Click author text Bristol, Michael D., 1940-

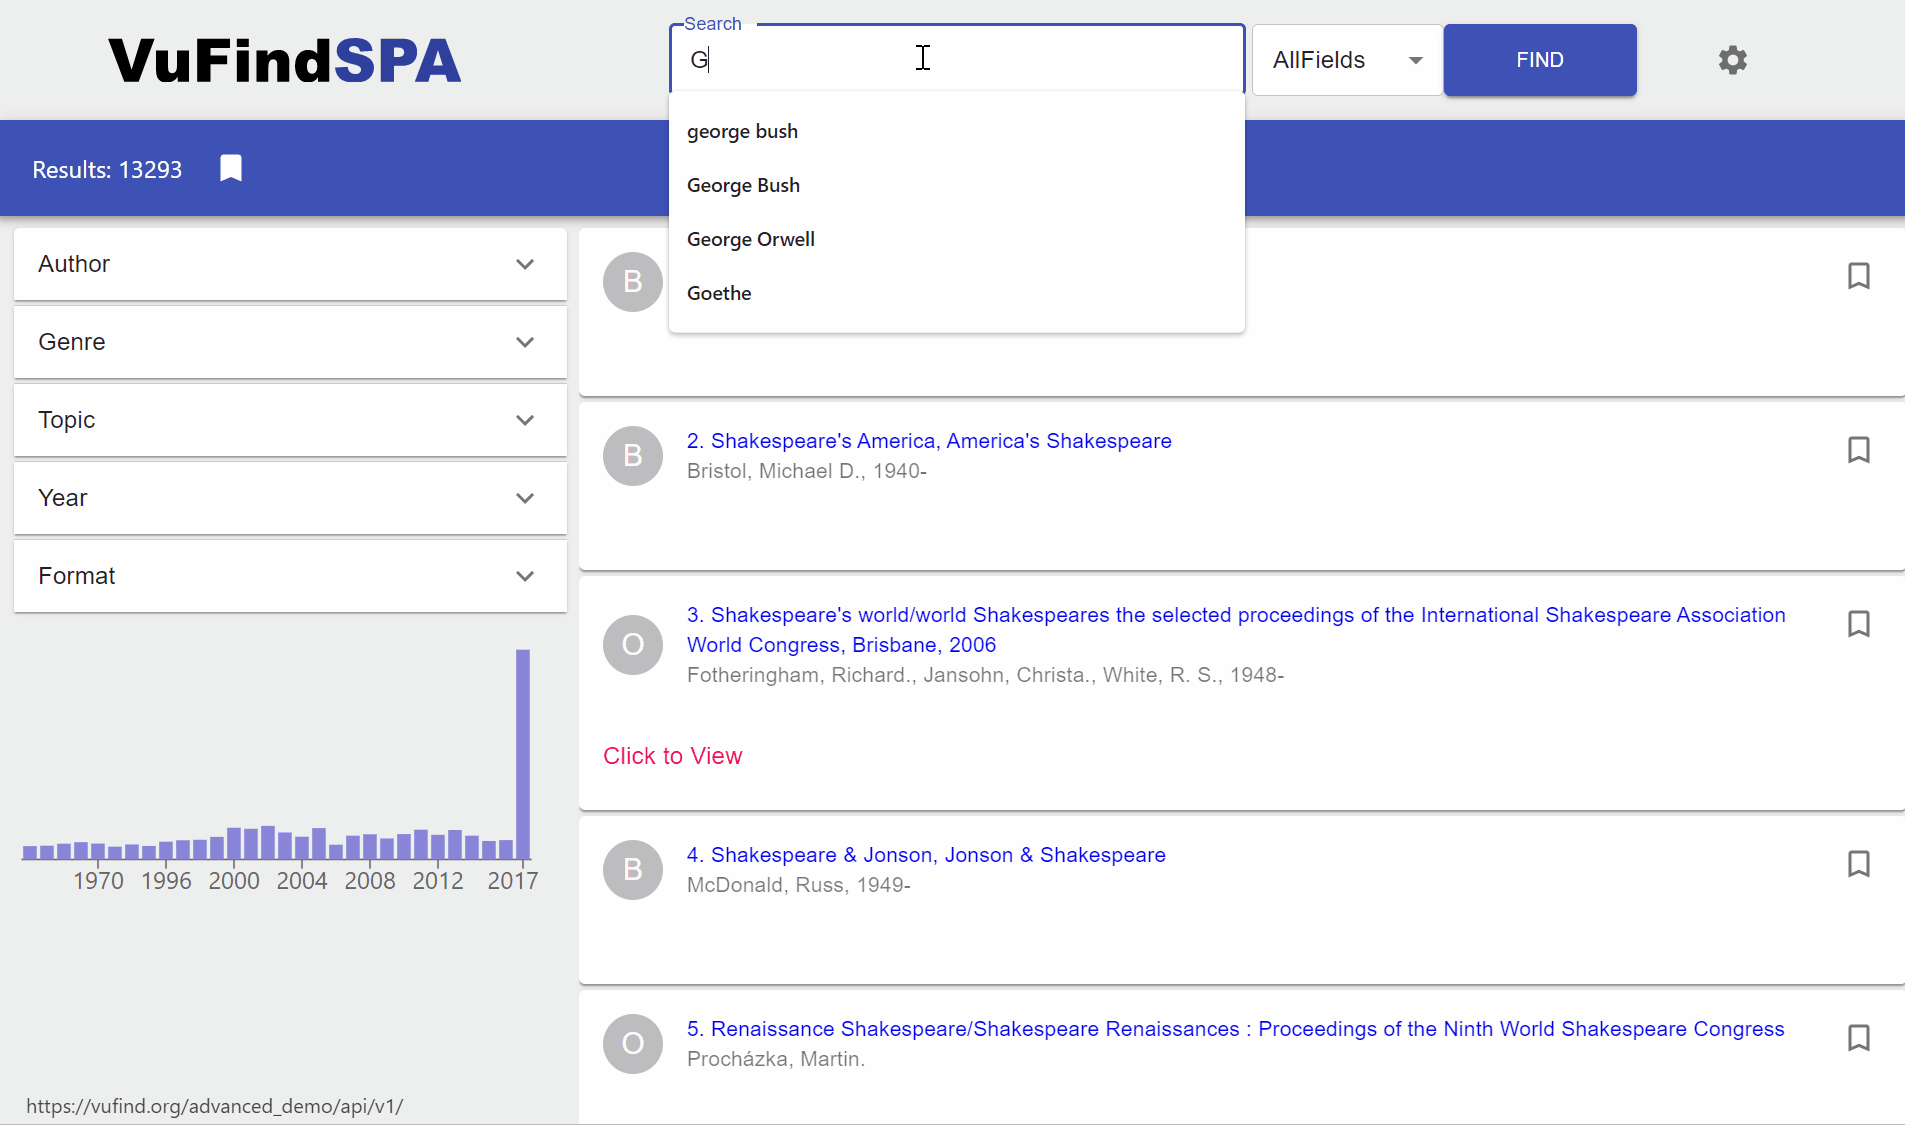[807, 471]
